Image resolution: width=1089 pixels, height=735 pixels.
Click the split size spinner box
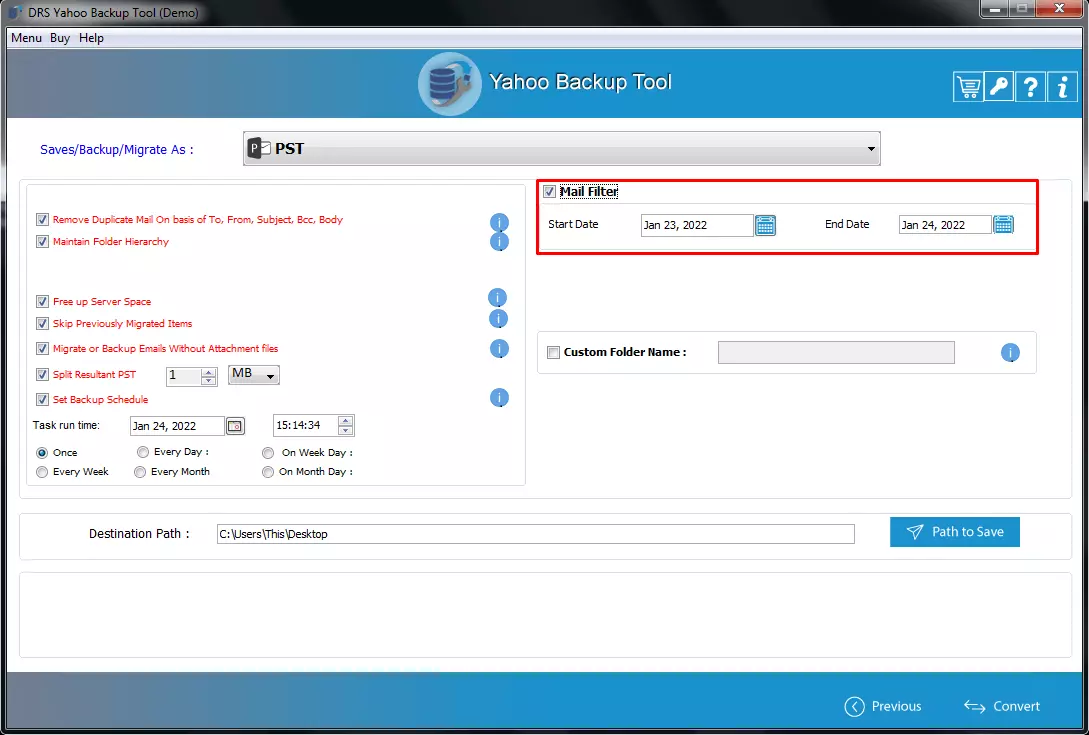[192, 376]
